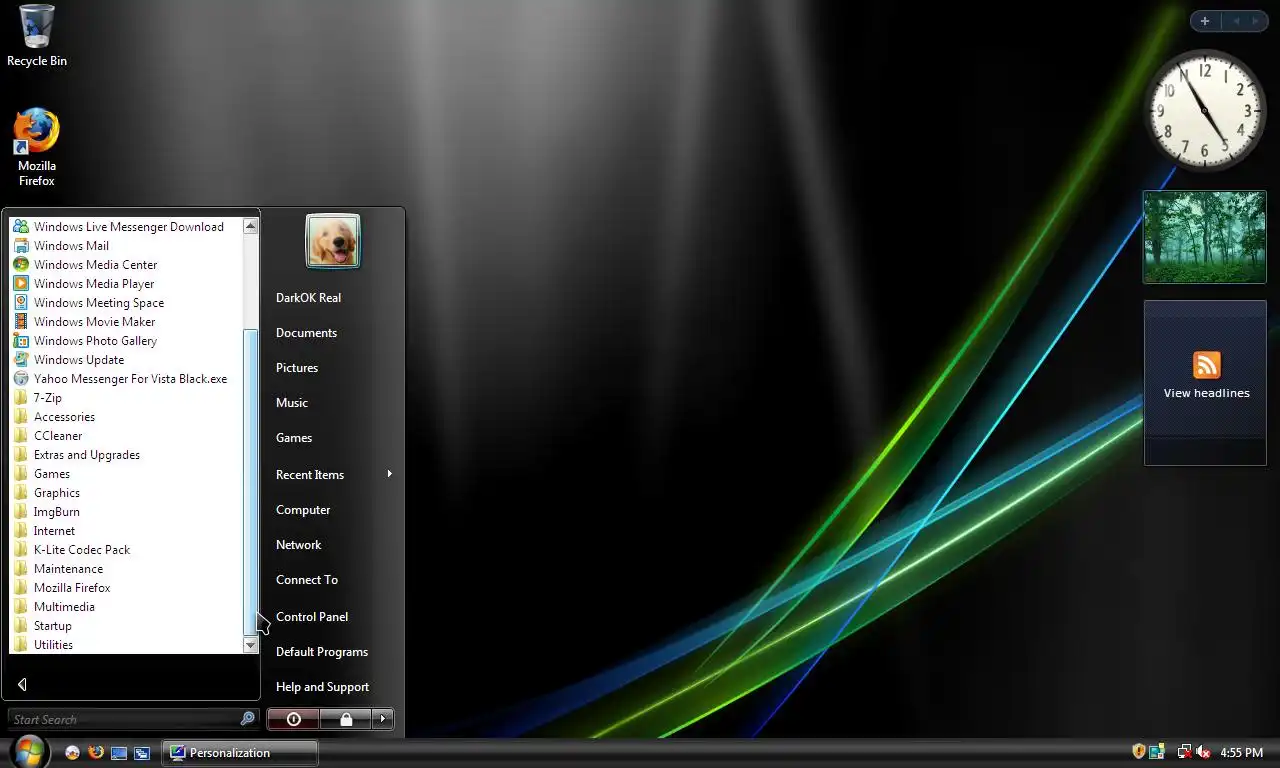This screenshot has width=1280, height=768.
Task: Open Computer from the Start menu
Action: (x=303, y=510)
